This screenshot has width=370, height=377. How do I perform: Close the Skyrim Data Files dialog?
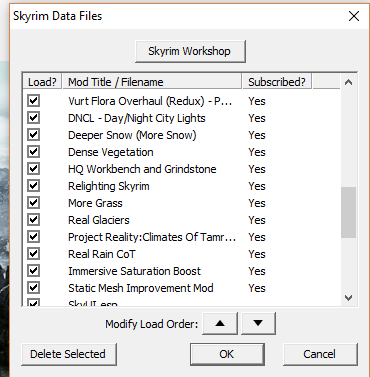(x=354, y=16)
